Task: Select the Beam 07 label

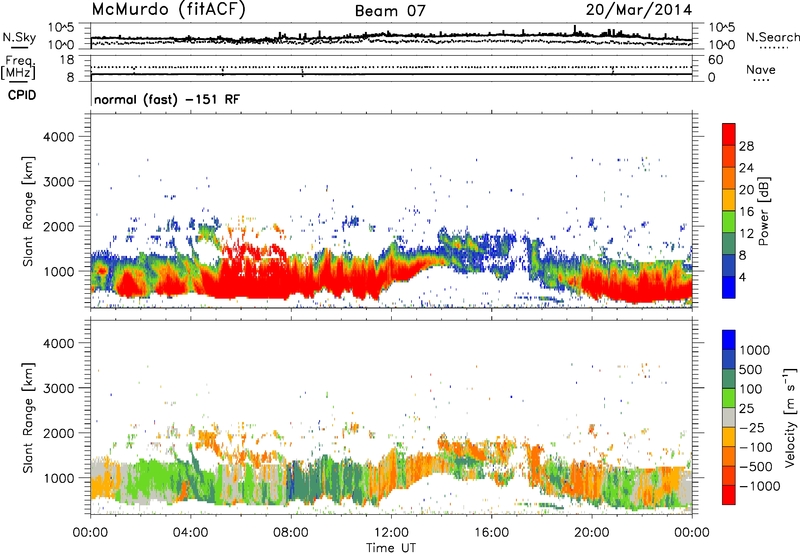Action: click(390, 11)
